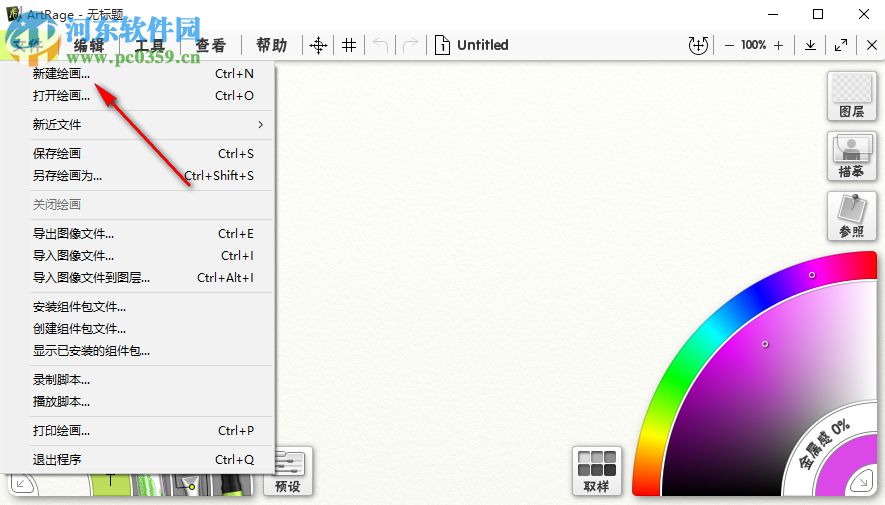The width and height of the screenshot is (885, 505).
Task: Zoom out with the minus icon
Action: pyautogui.click(x=729, y=45)
